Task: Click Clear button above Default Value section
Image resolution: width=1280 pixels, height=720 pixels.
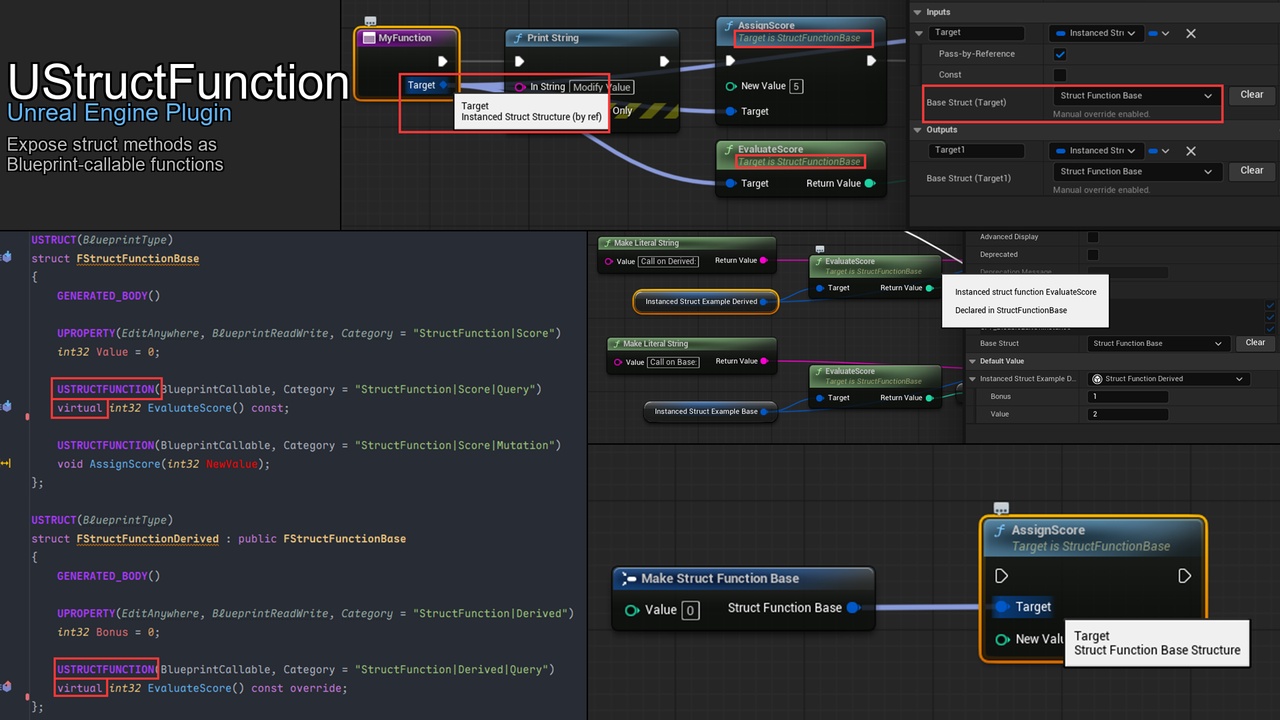Action: [1255, 343]
